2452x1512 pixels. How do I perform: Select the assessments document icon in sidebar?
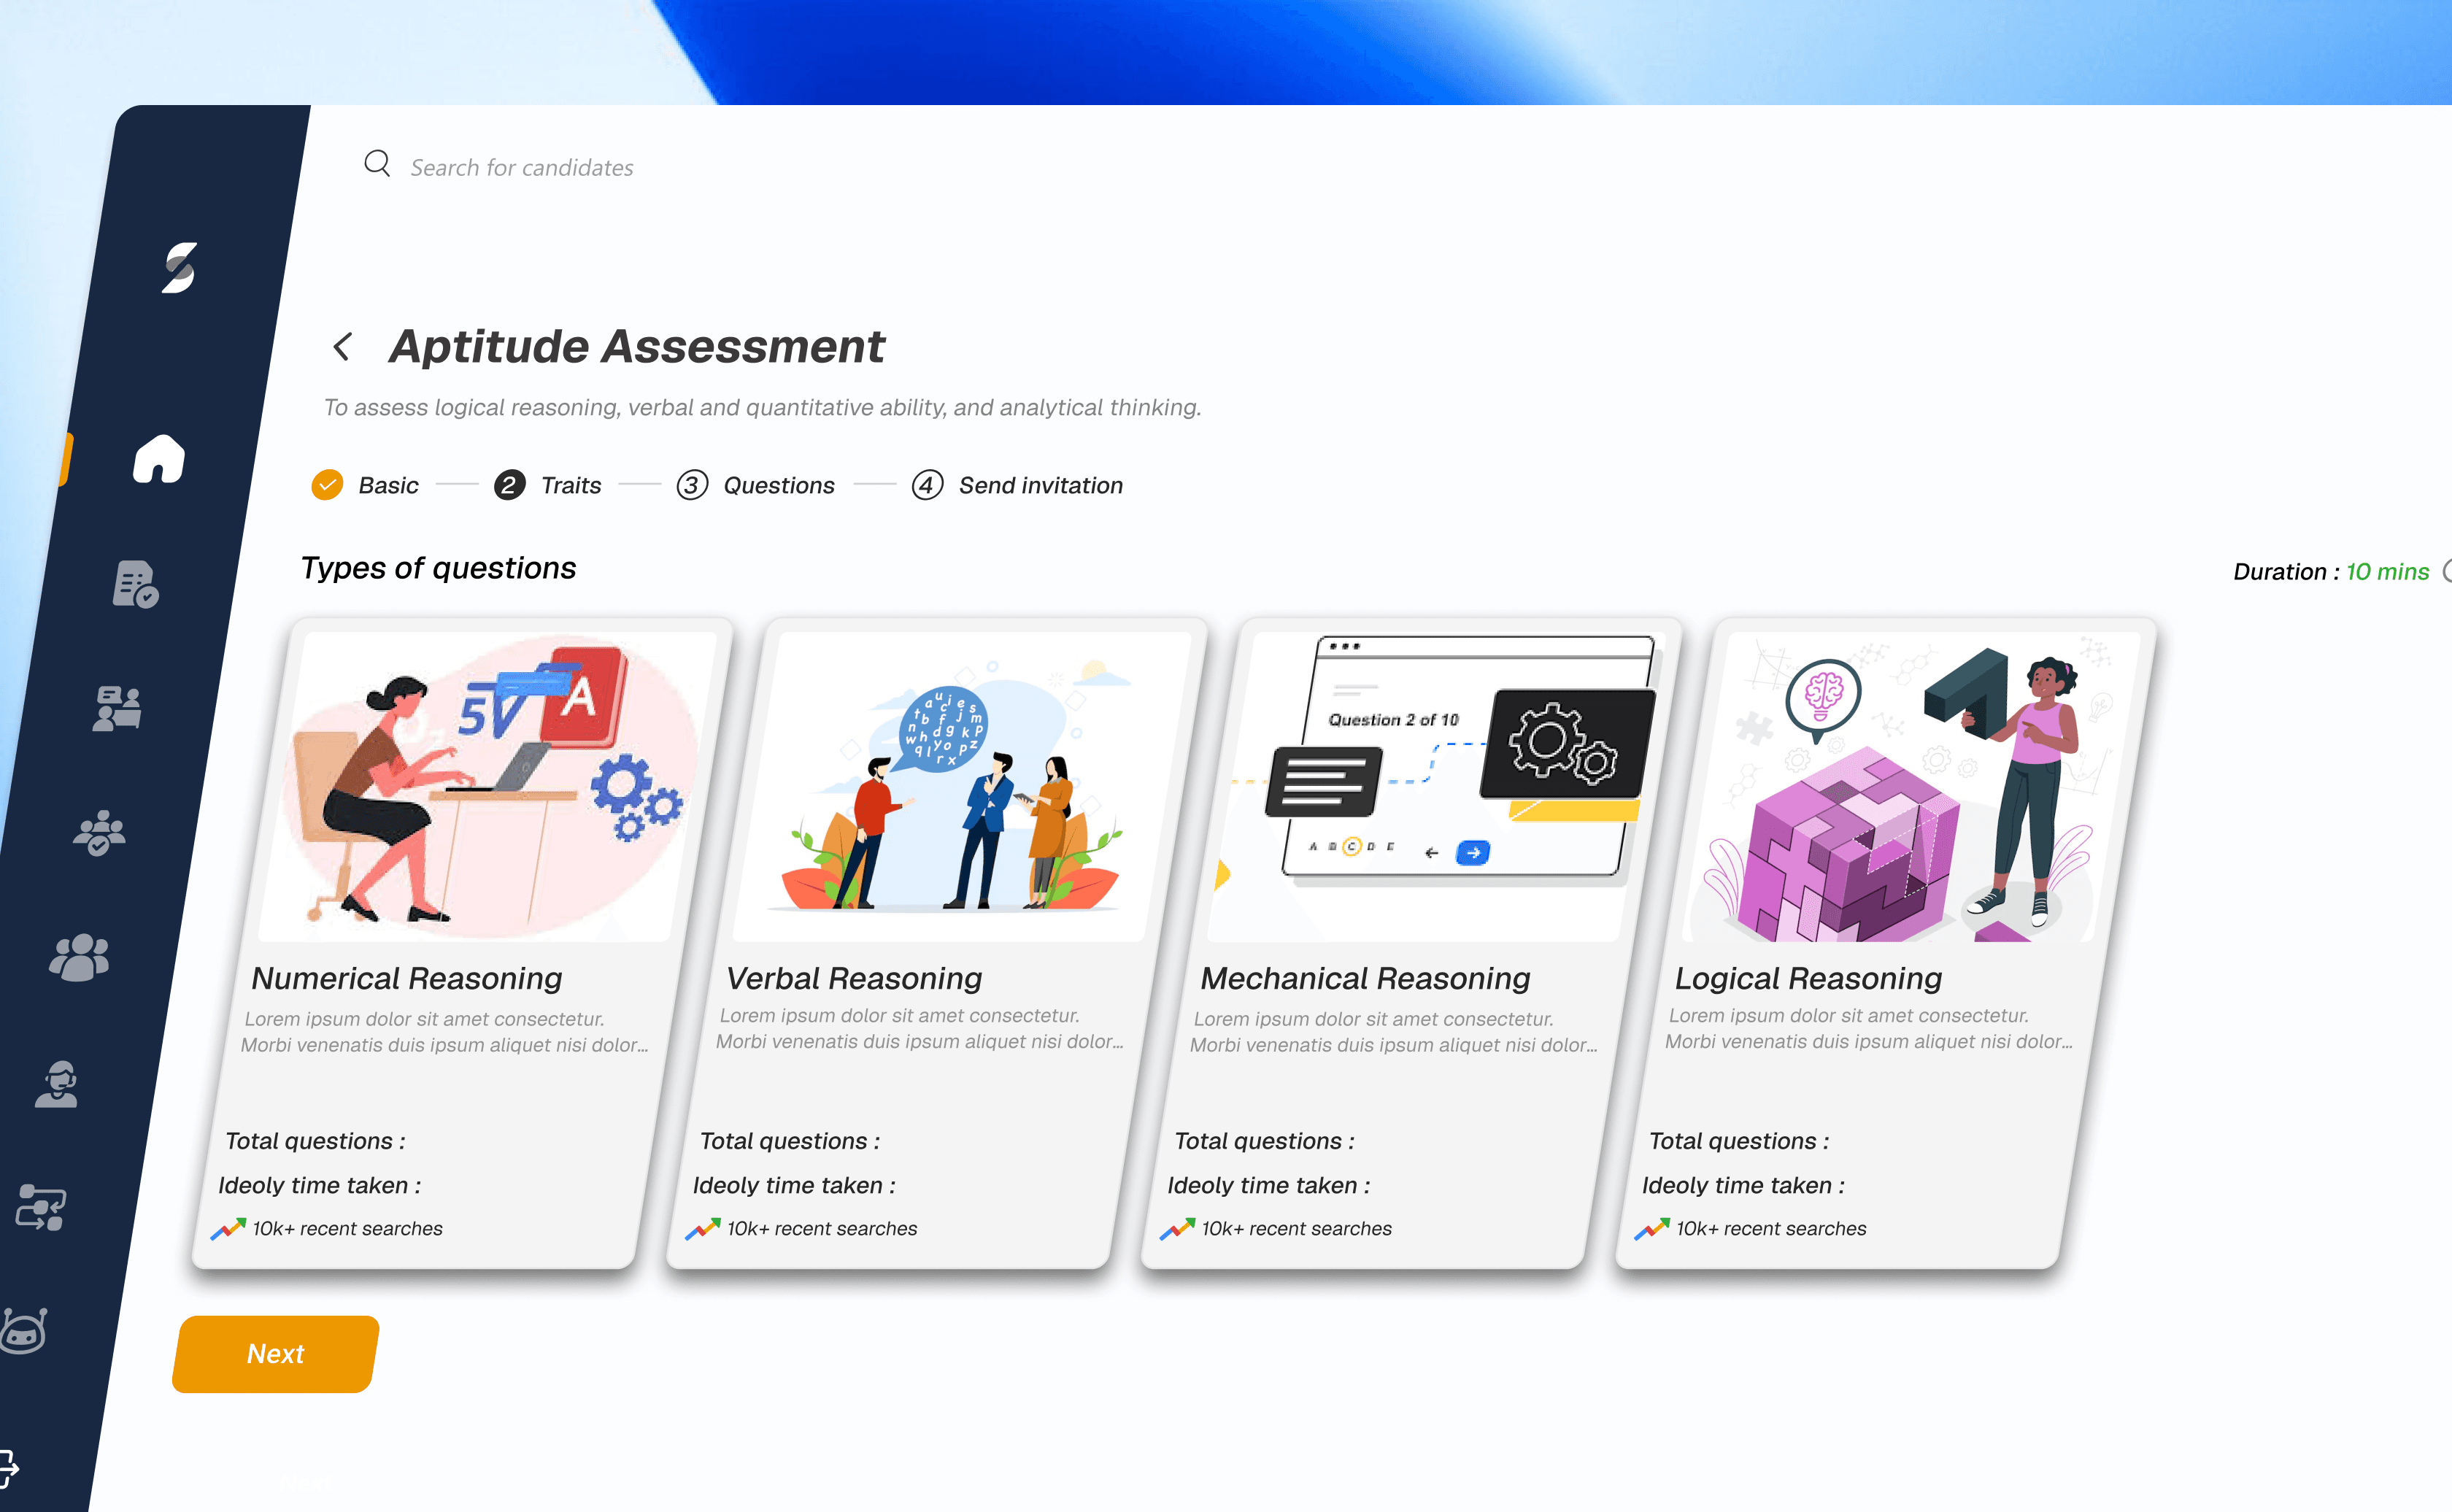[x=134, y=584]
